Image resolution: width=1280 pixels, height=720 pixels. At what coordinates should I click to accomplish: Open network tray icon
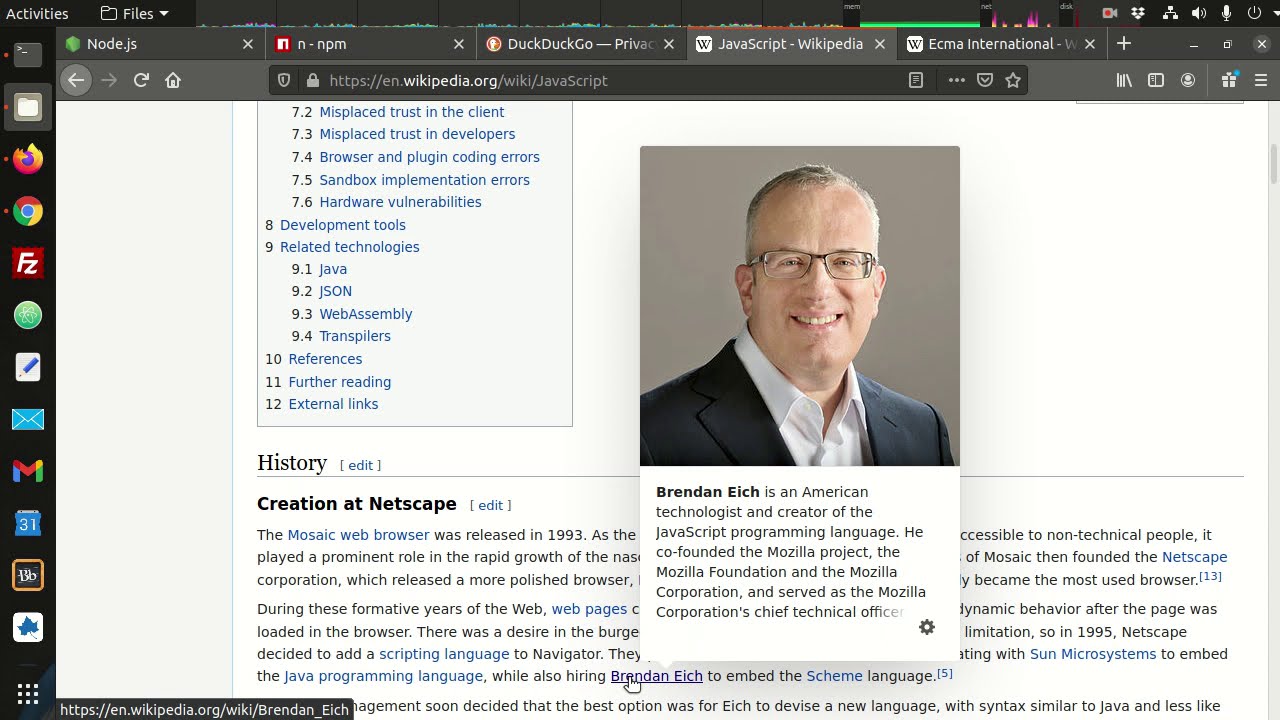tap(1171, 13)
